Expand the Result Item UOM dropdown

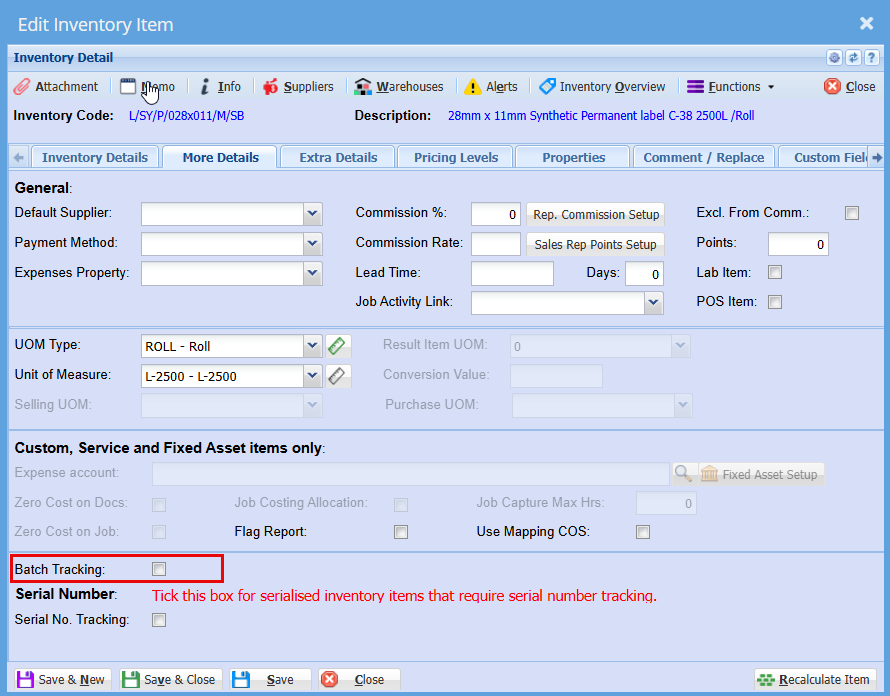pos(680,346)
